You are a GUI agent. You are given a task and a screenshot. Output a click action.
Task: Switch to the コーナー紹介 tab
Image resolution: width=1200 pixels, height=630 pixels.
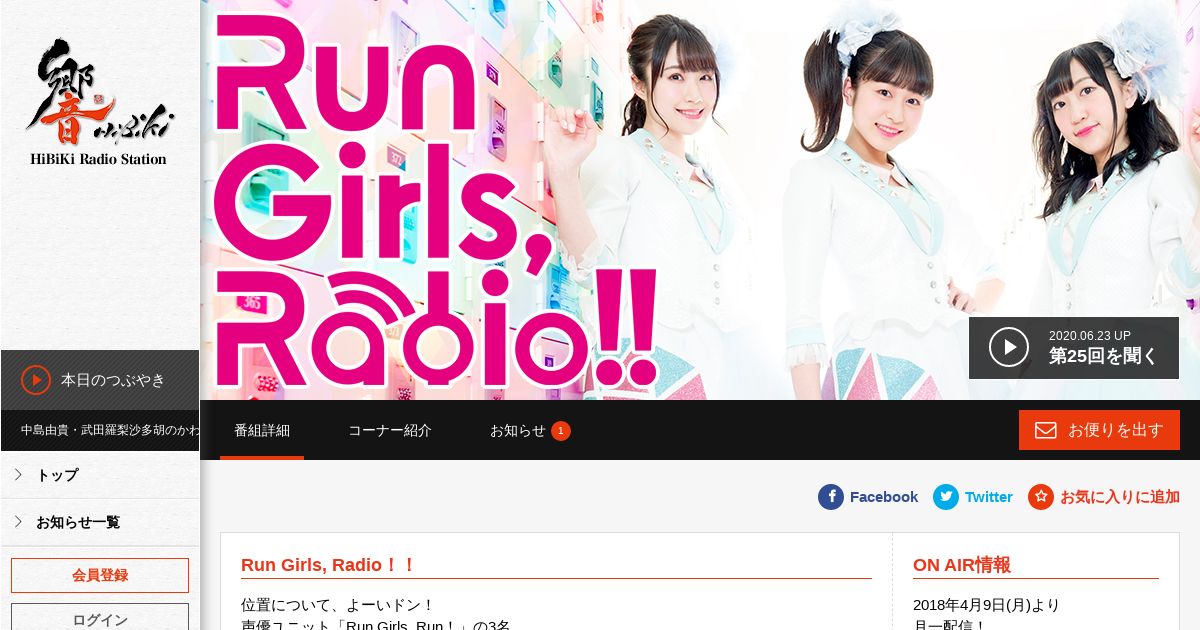point(390,430)
